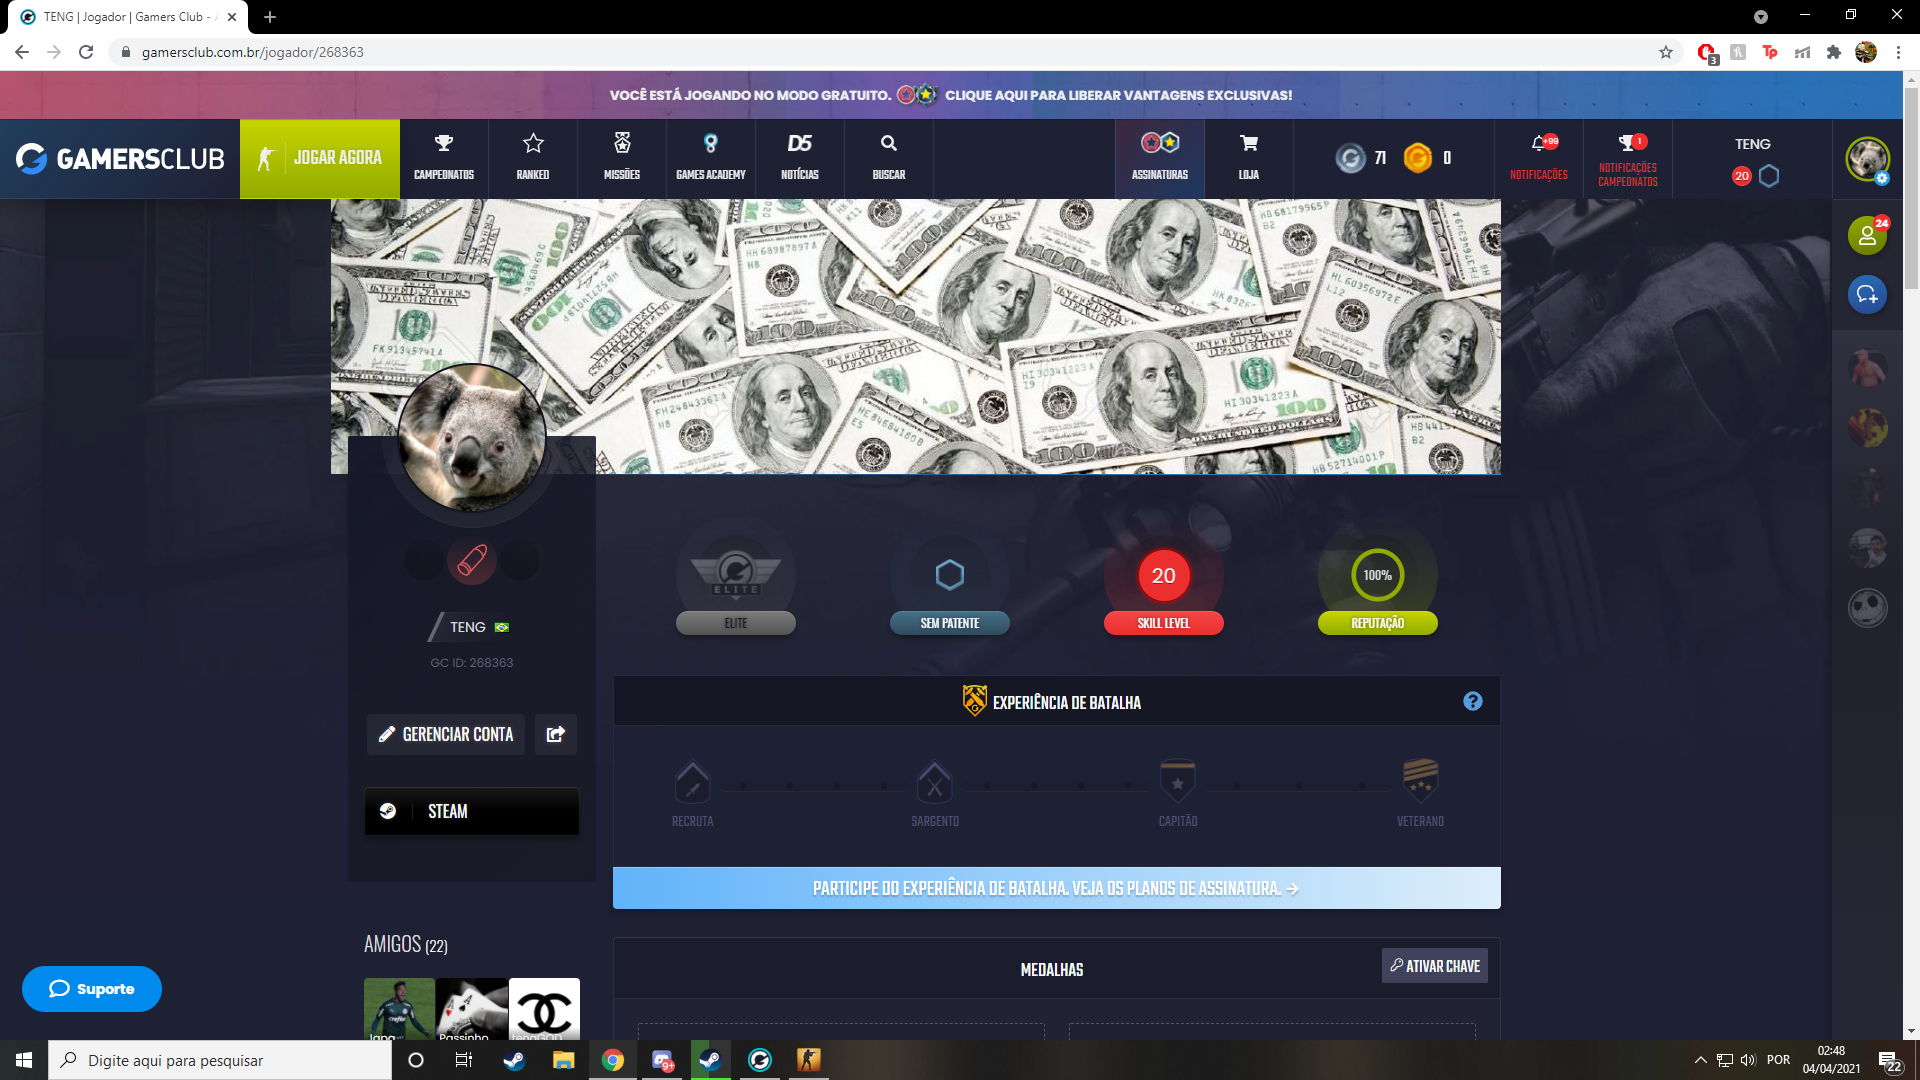Click the share profile icon button
Image resolution: width=1920 pixels, height=1080 pixels.
[556, 734]
